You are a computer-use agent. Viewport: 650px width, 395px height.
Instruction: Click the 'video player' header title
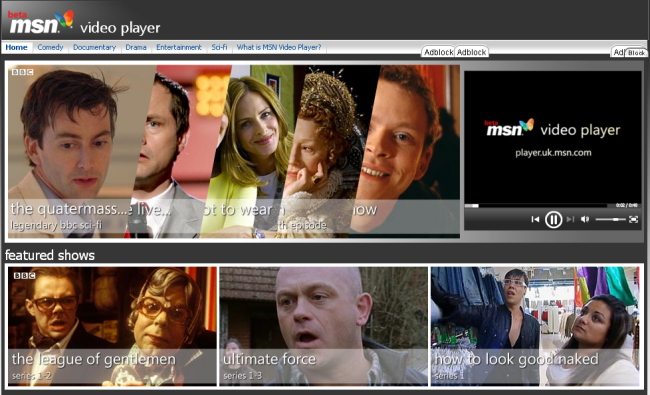click(120, 28)
